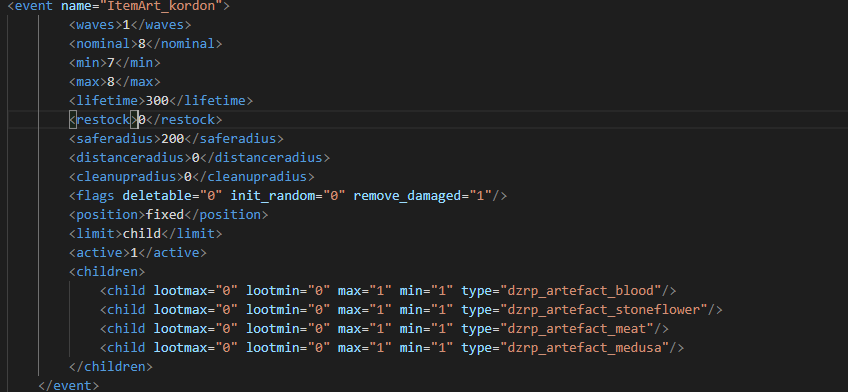Click the lifetime value 300

click(157, 101)
